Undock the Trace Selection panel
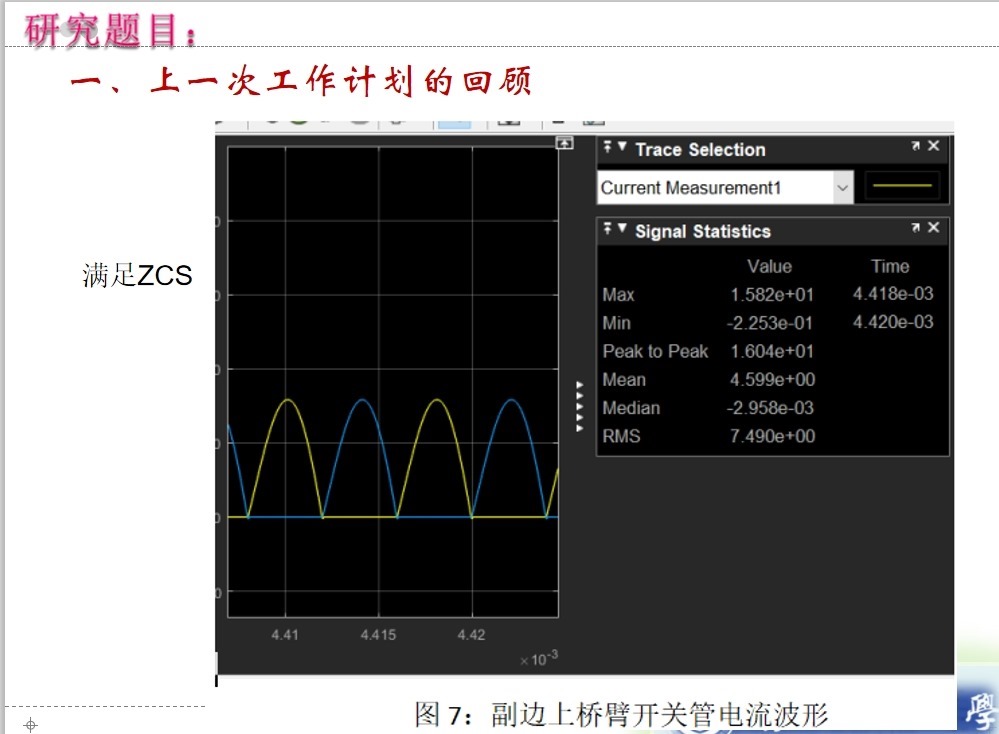This screenshot has width=999, height=734. click(x=916, y=146)
